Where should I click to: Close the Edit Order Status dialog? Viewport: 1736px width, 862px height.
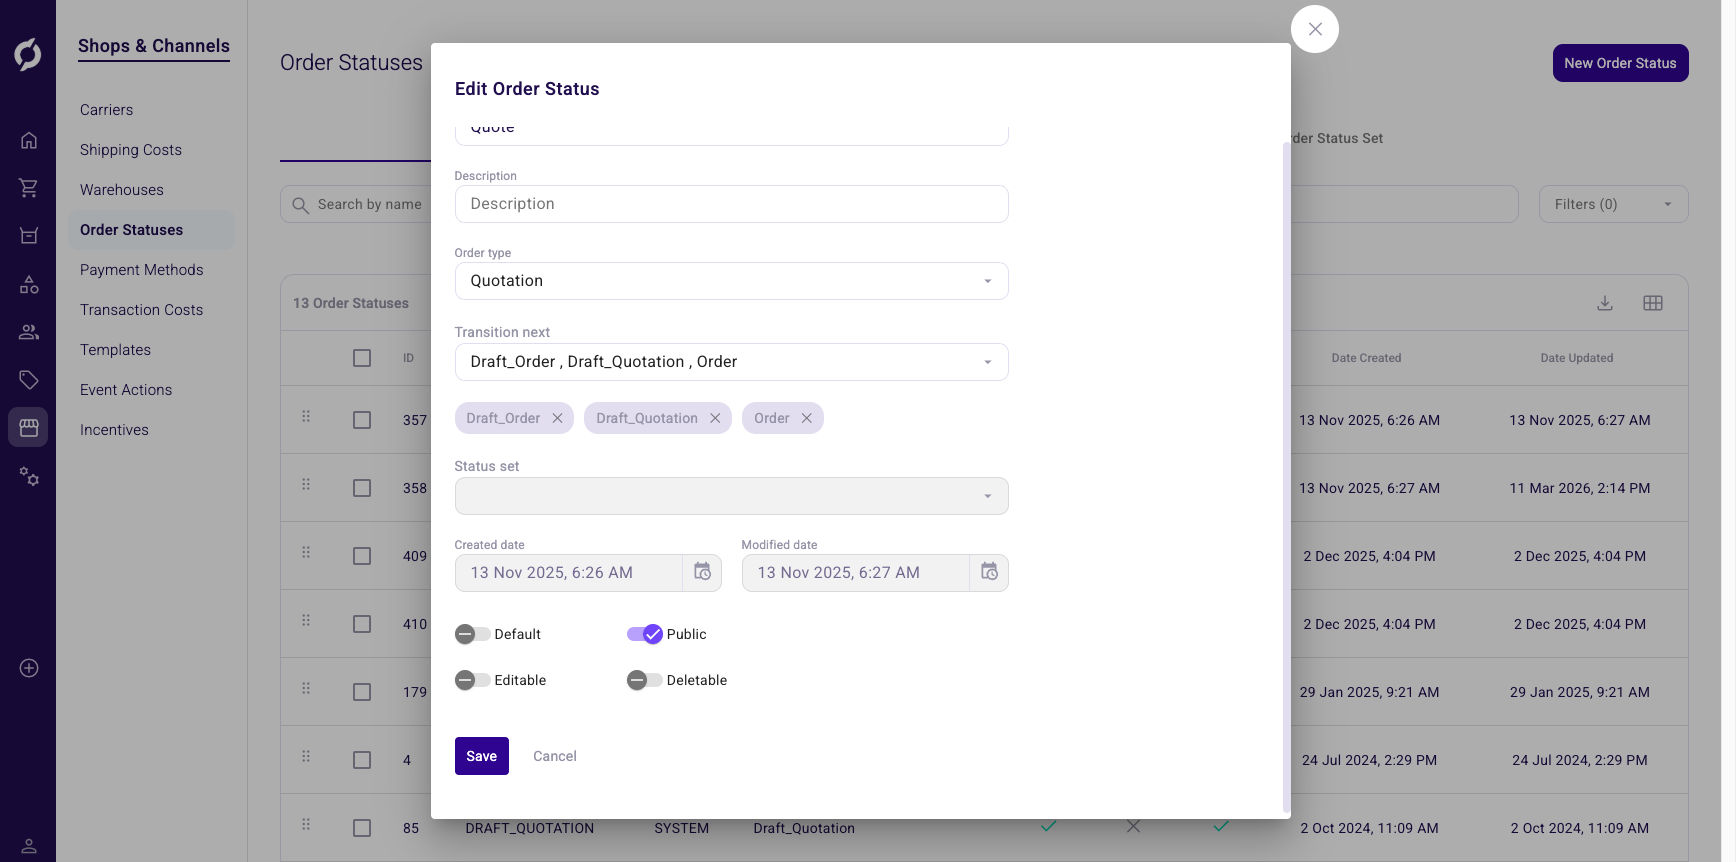pyautogui.click(x=1315, y=29)
